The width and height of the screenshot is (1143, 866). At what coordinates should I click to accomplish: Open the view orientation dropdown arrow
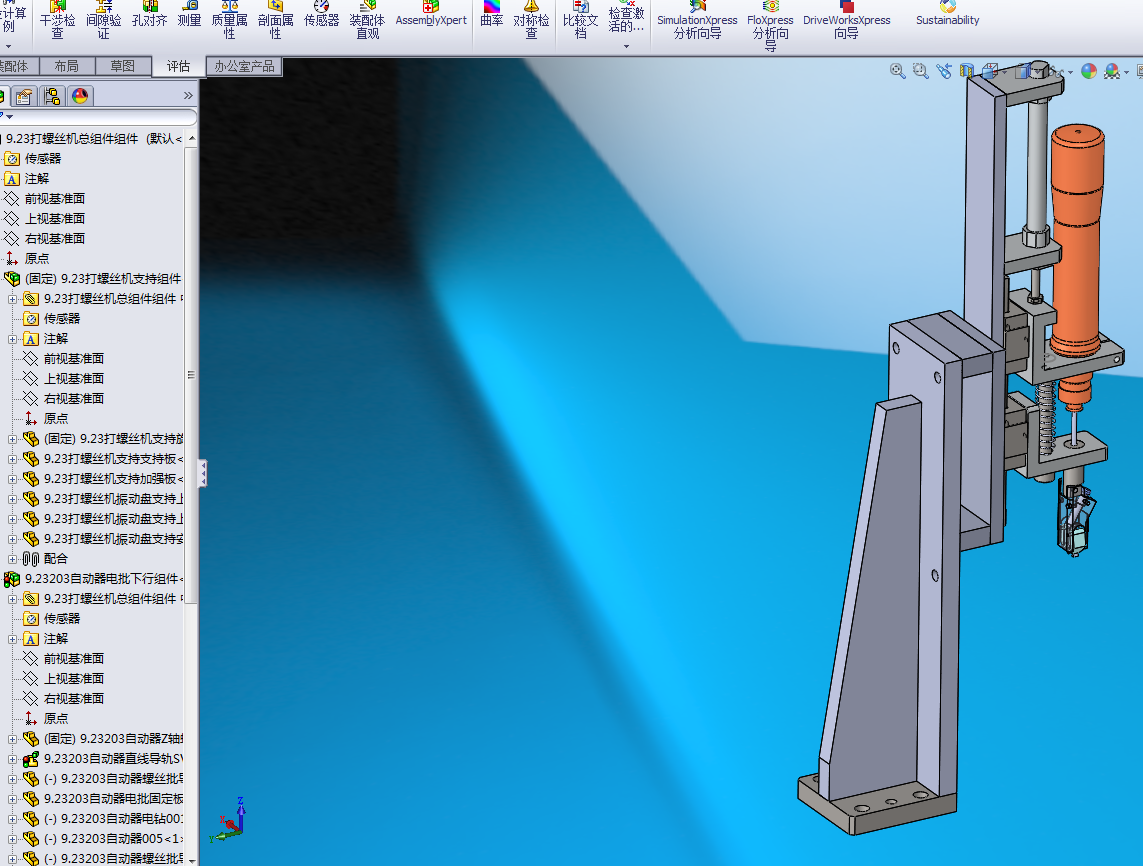coord(1002,72)
